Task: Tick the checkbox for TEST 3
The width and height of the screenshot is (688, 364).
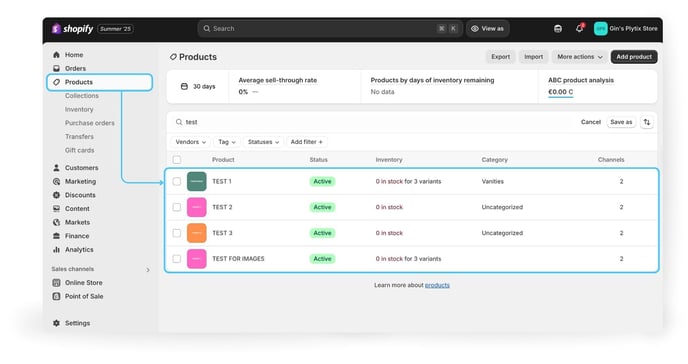Action: pyautogui.click(x=177, y=233)
